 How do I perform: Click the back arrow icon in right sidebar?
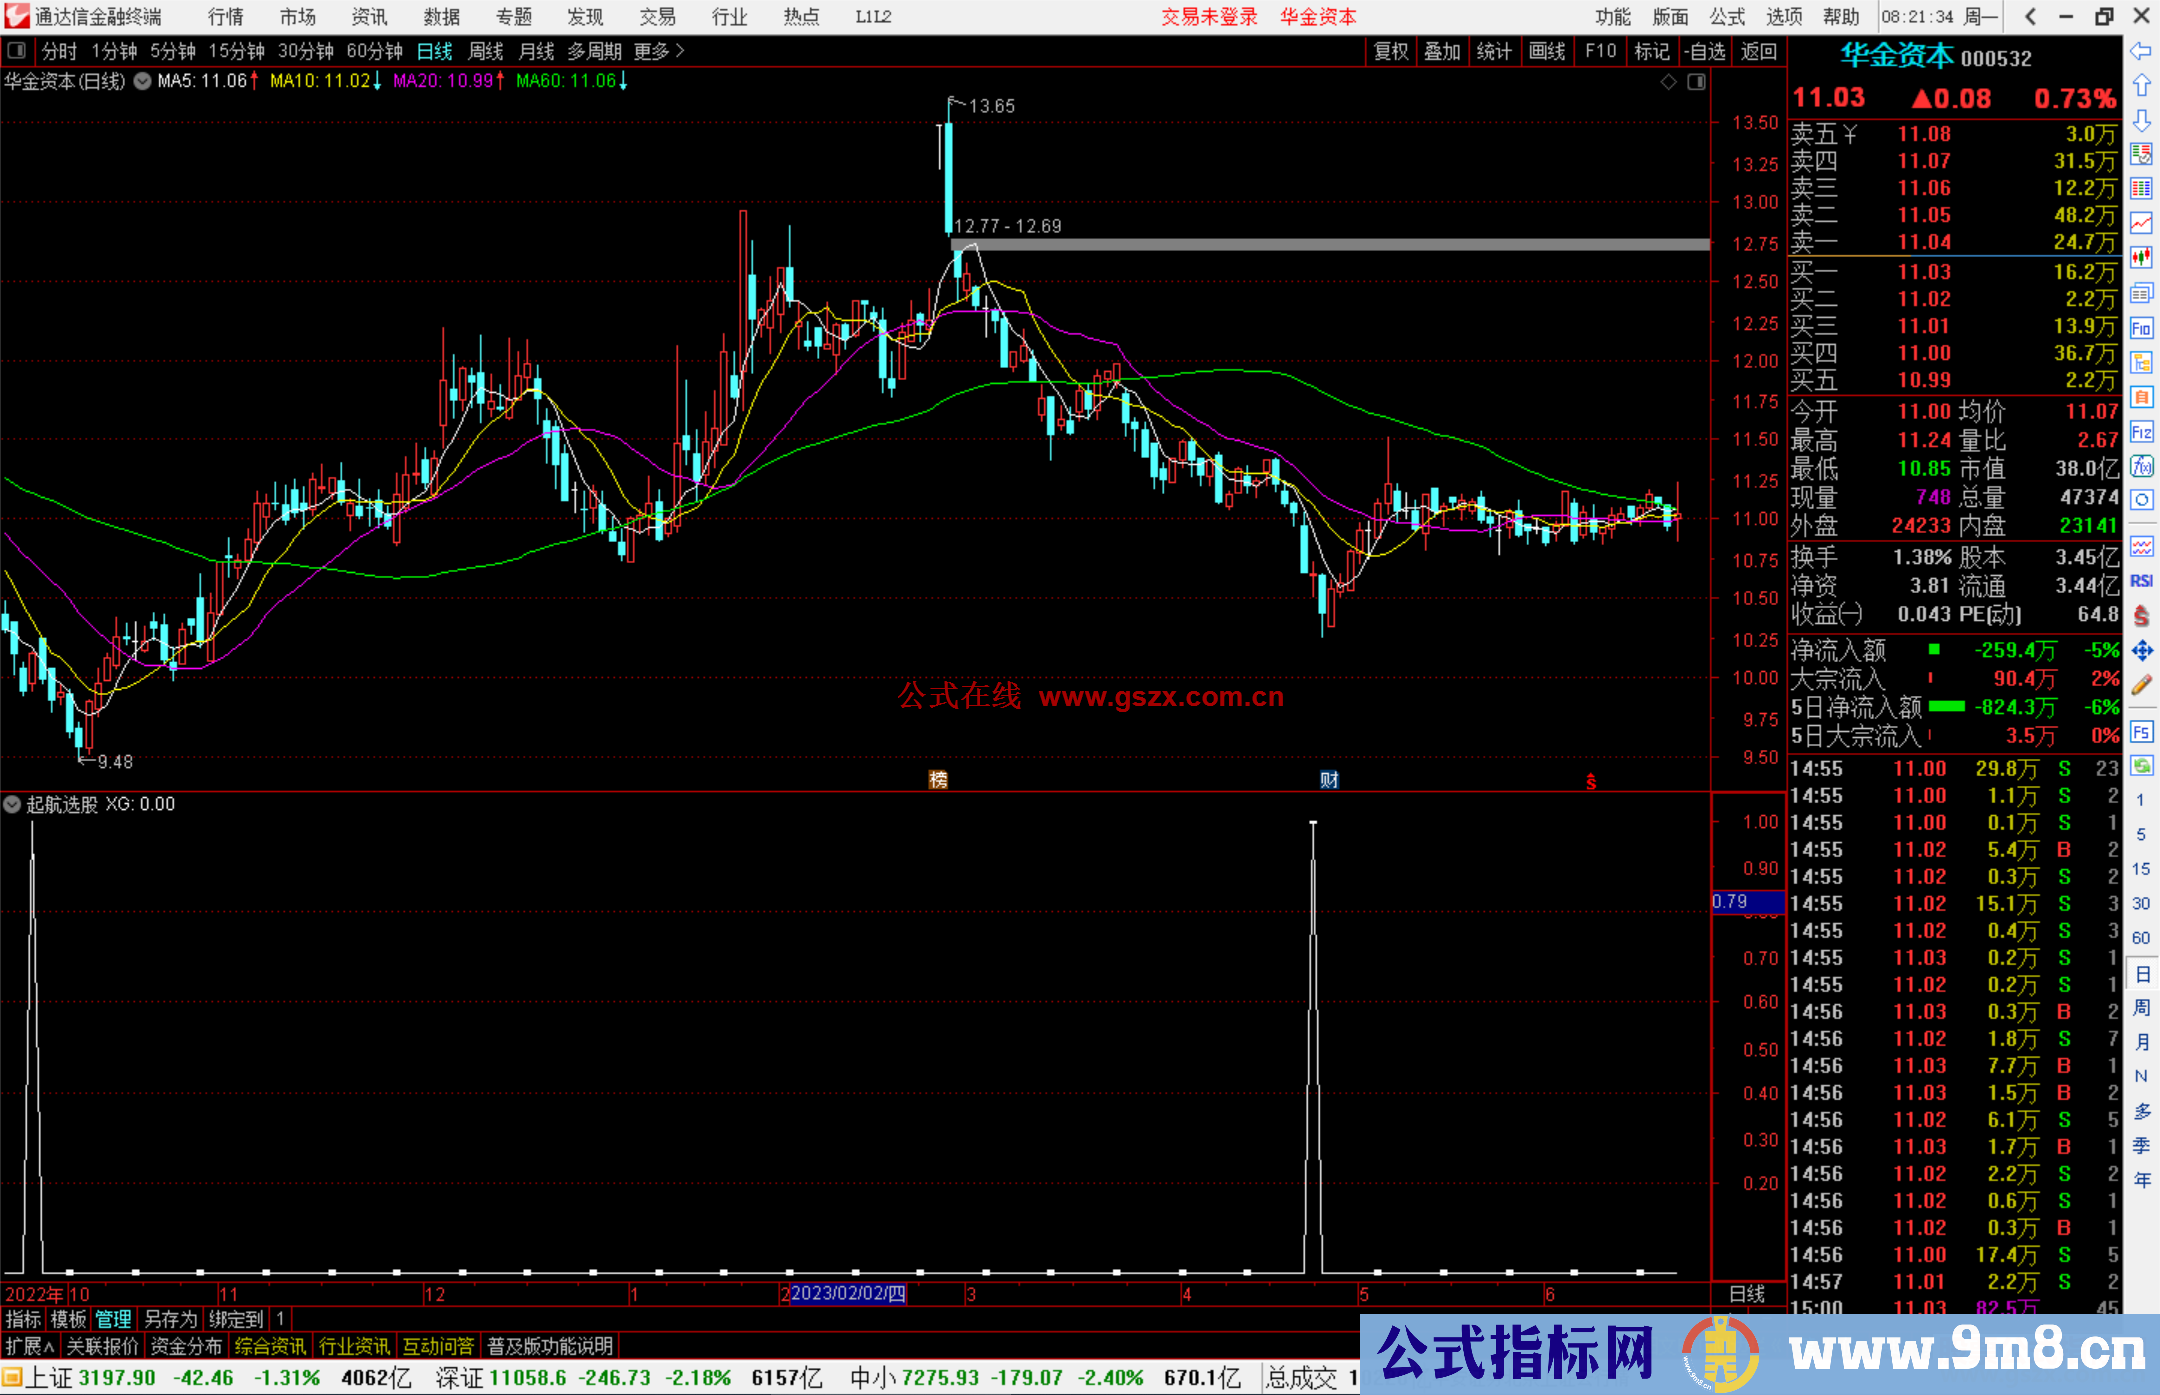pyautogui.click(x=2141, y=51)
